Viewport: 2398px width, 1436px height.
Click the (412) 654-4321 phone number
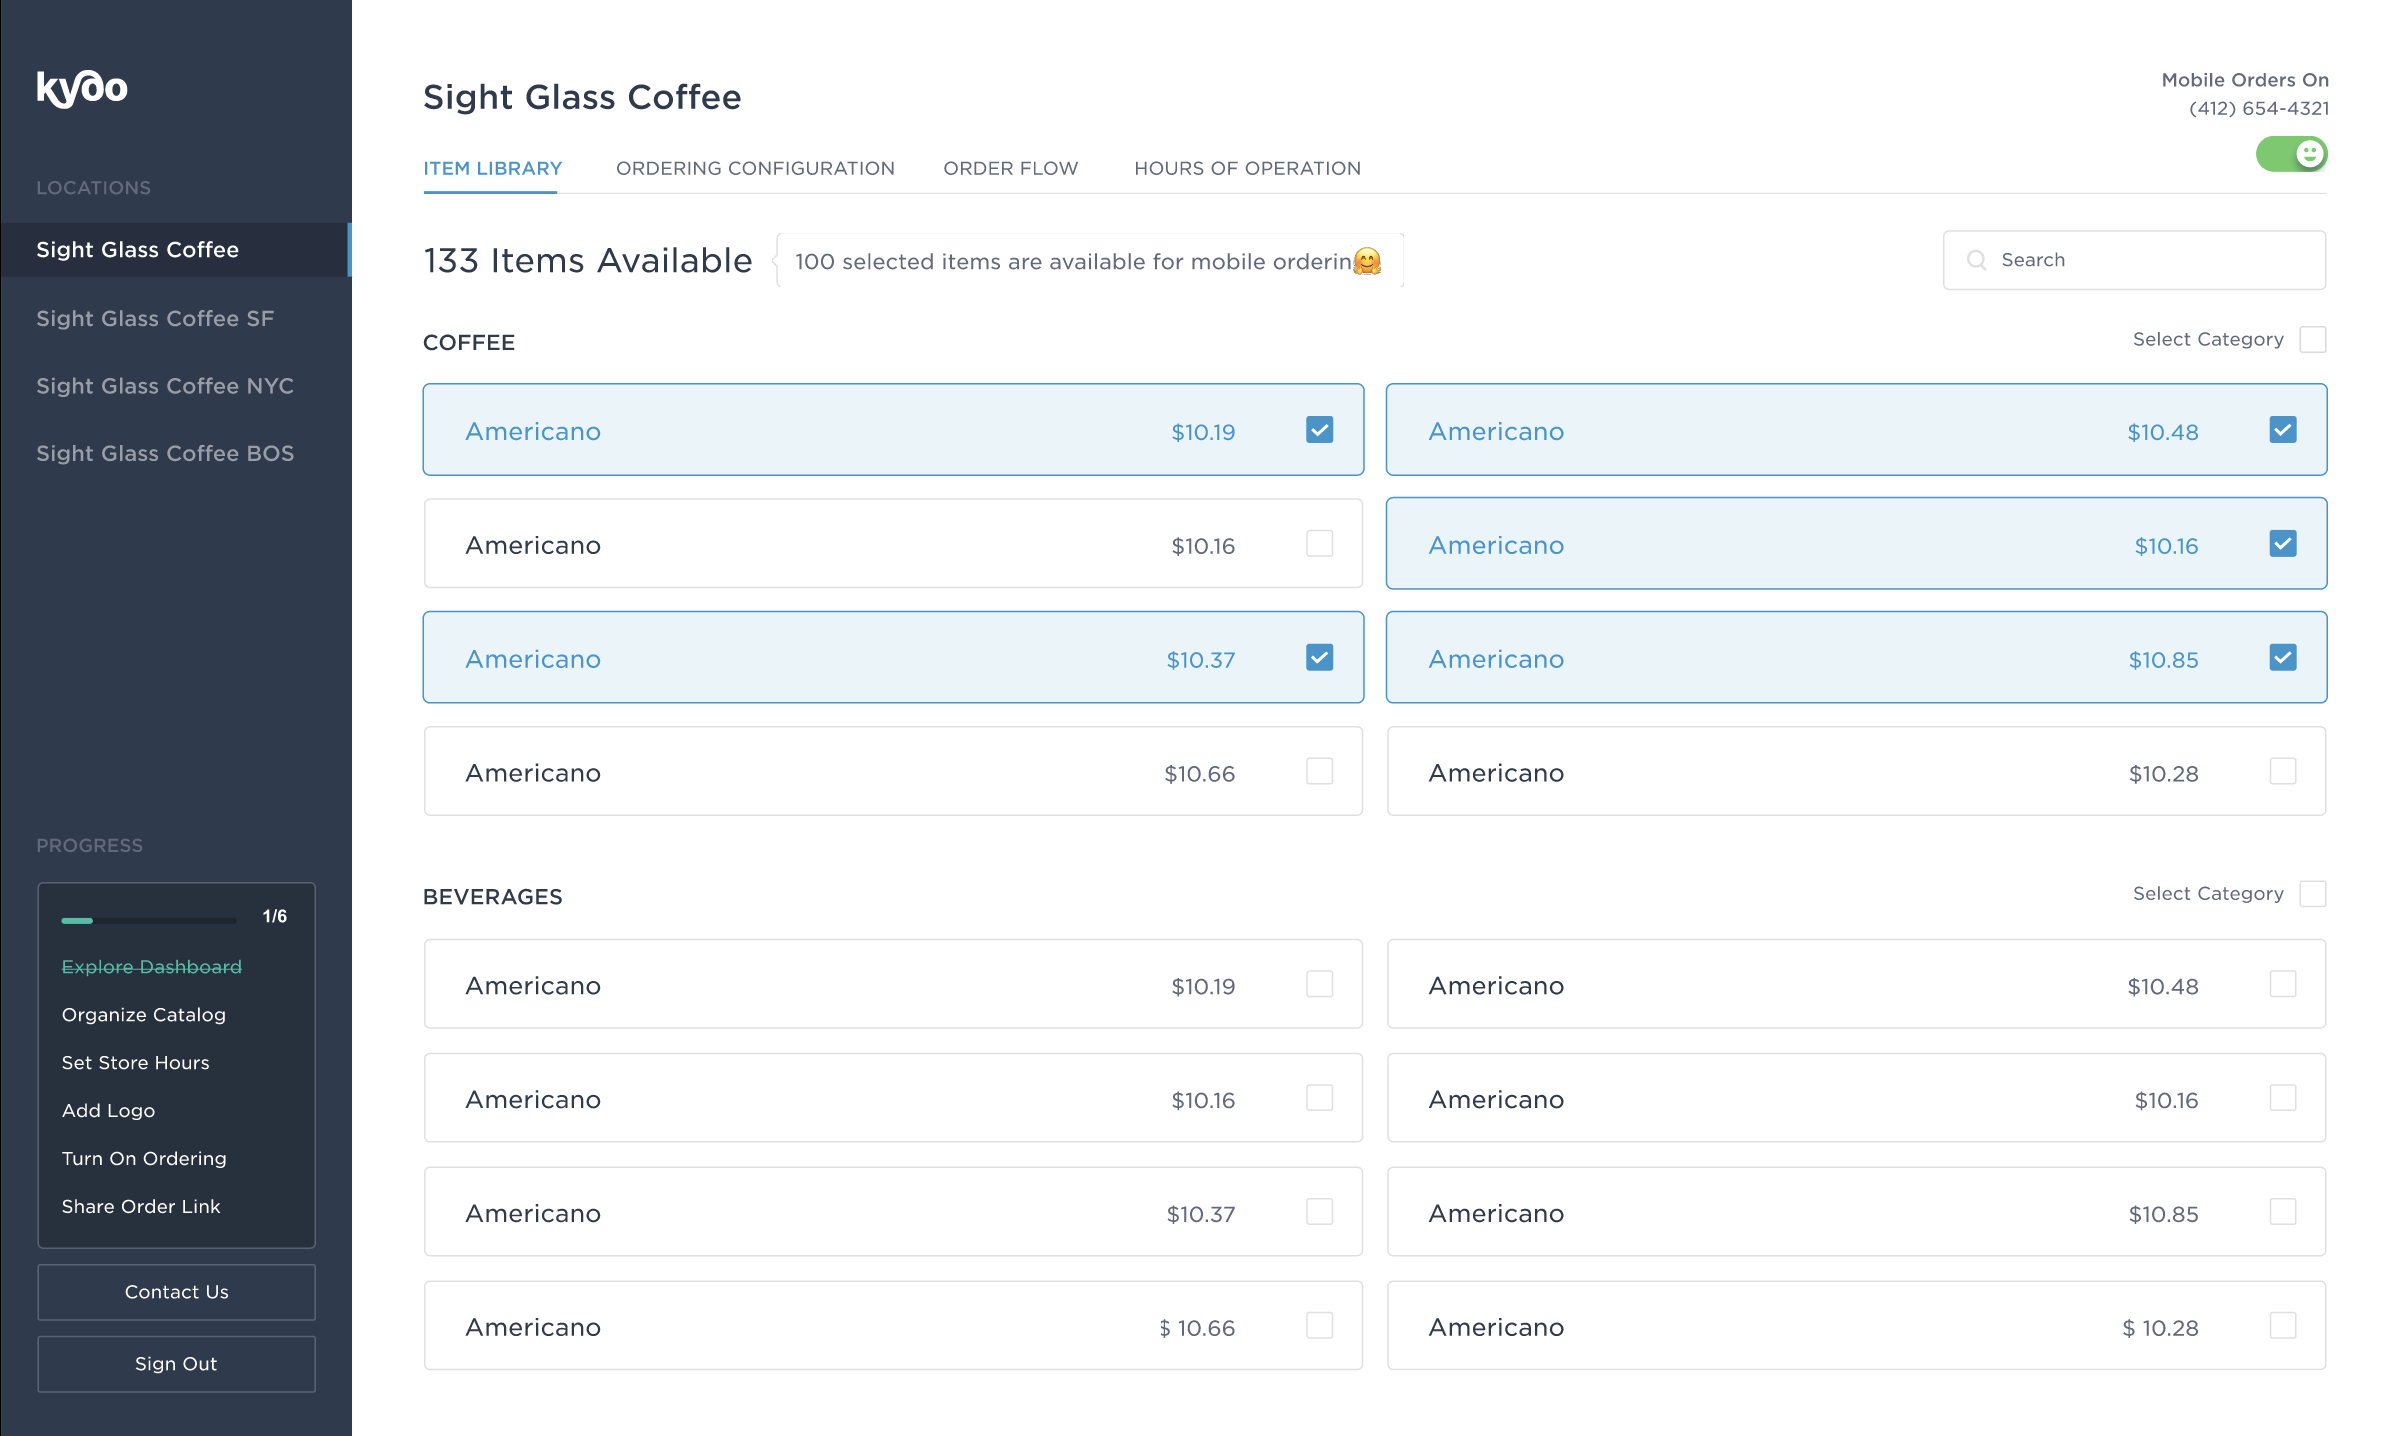click(x=2259, y=108)
